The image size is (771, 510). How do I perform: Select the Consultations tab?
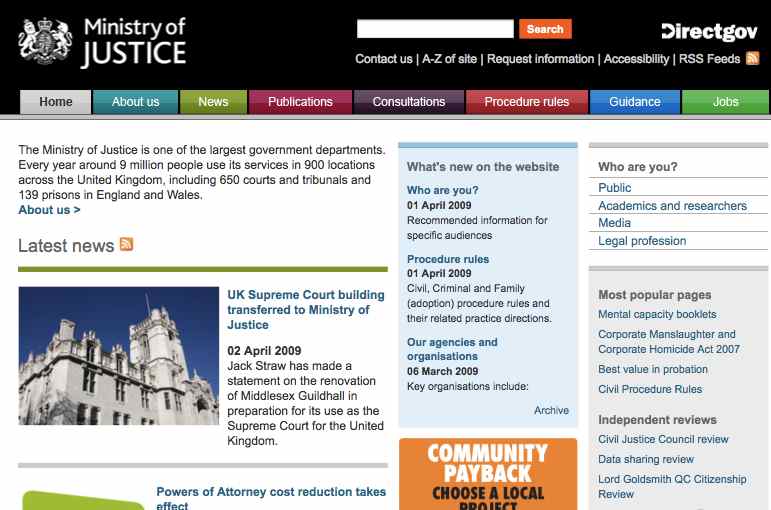click(x=409, y=102)
